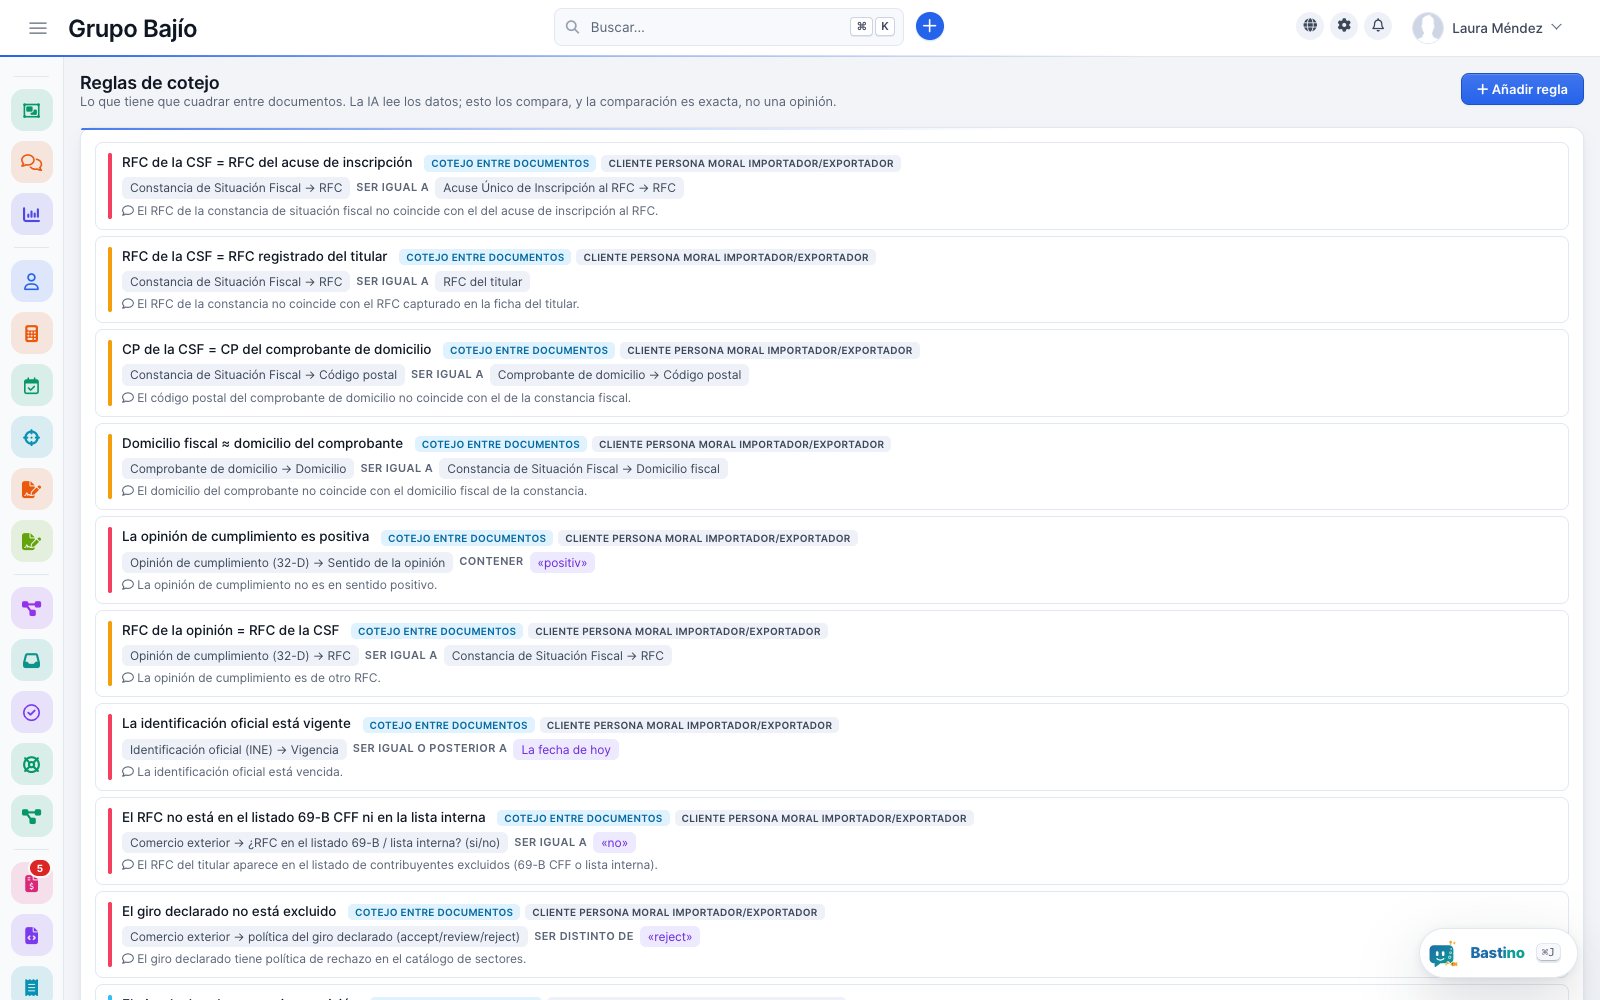Open the hamburger menu
Image resolution: width=1600 pixels, height=1000 pixels.
38,28
